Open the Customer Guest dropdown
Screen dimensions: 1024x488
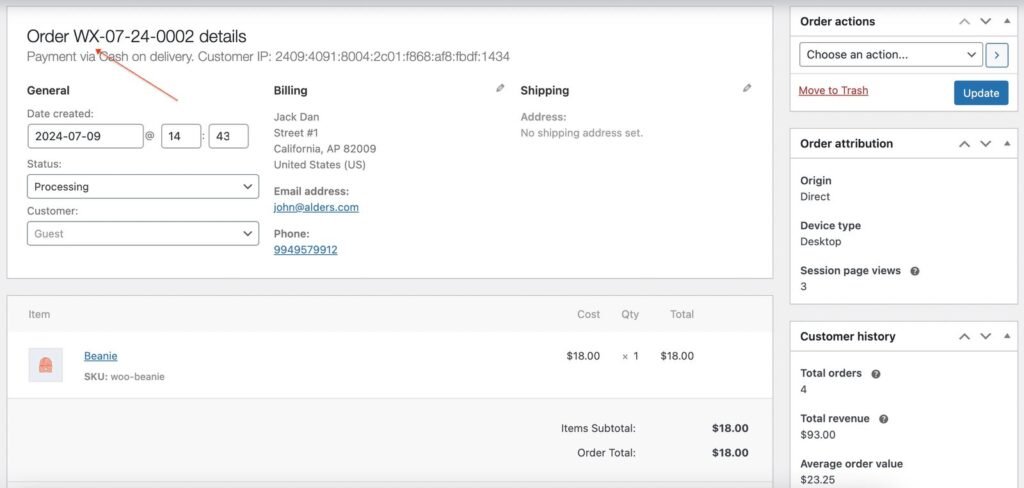[x=142, y=234]
